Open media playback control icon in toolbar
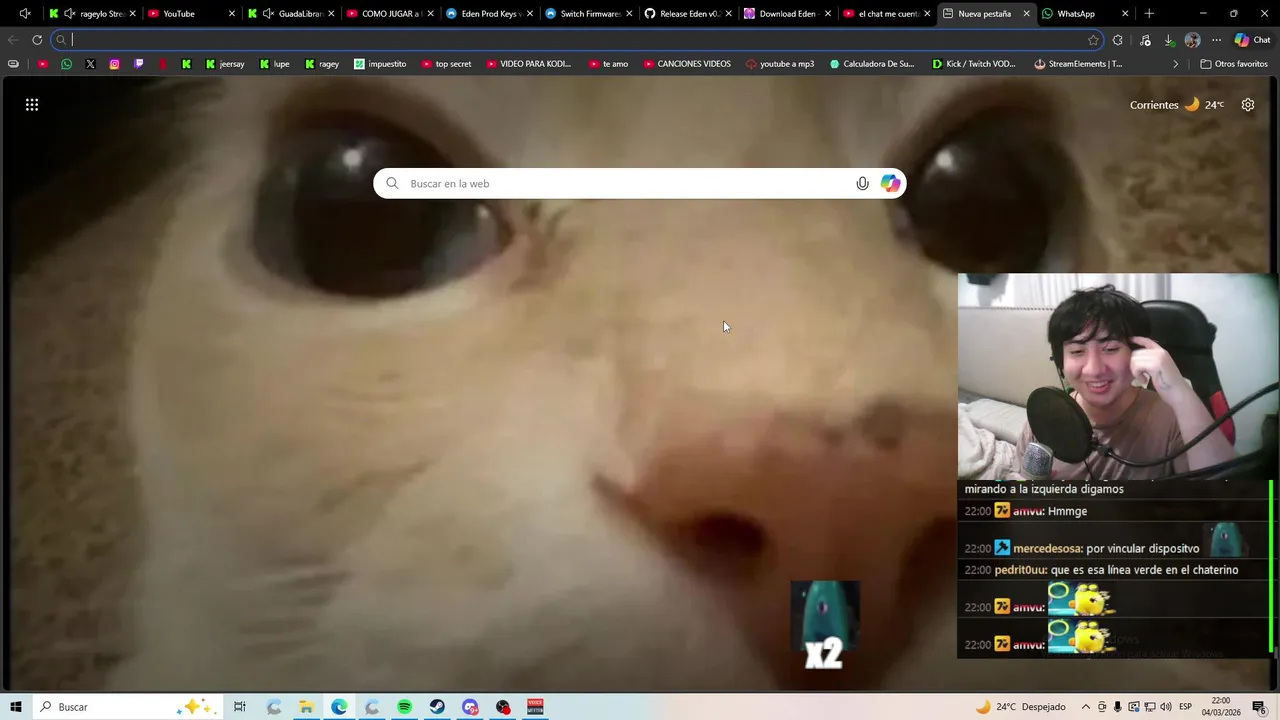 click(1145, 40)
